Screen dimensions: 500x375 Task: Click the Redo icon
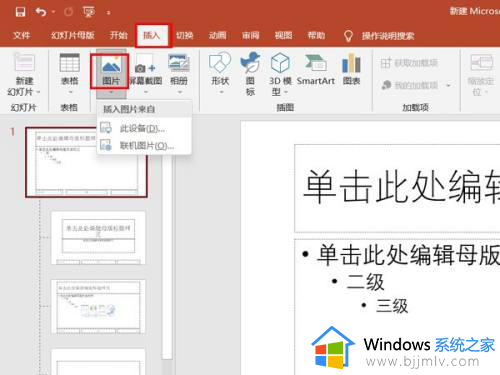(68, 12)
